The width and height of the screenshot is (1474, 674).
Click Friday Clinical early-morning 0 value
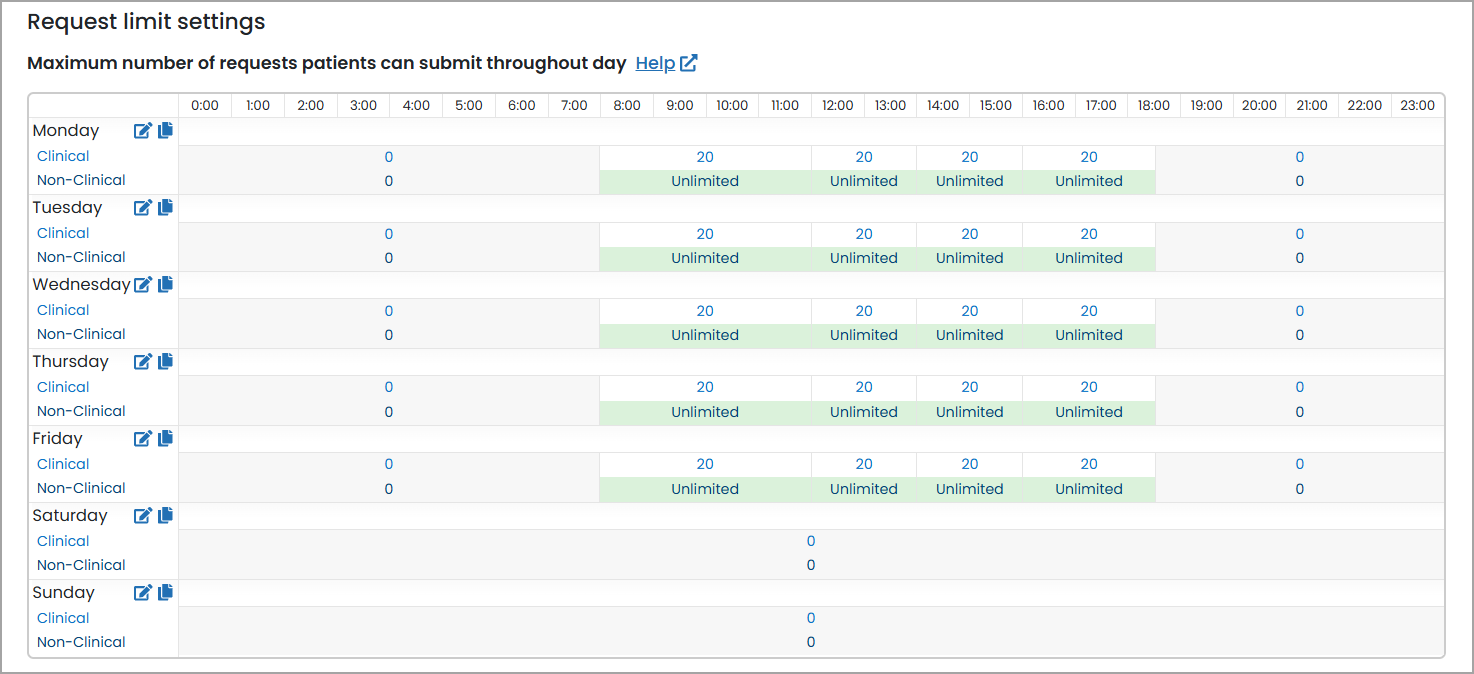pos(389,464)
